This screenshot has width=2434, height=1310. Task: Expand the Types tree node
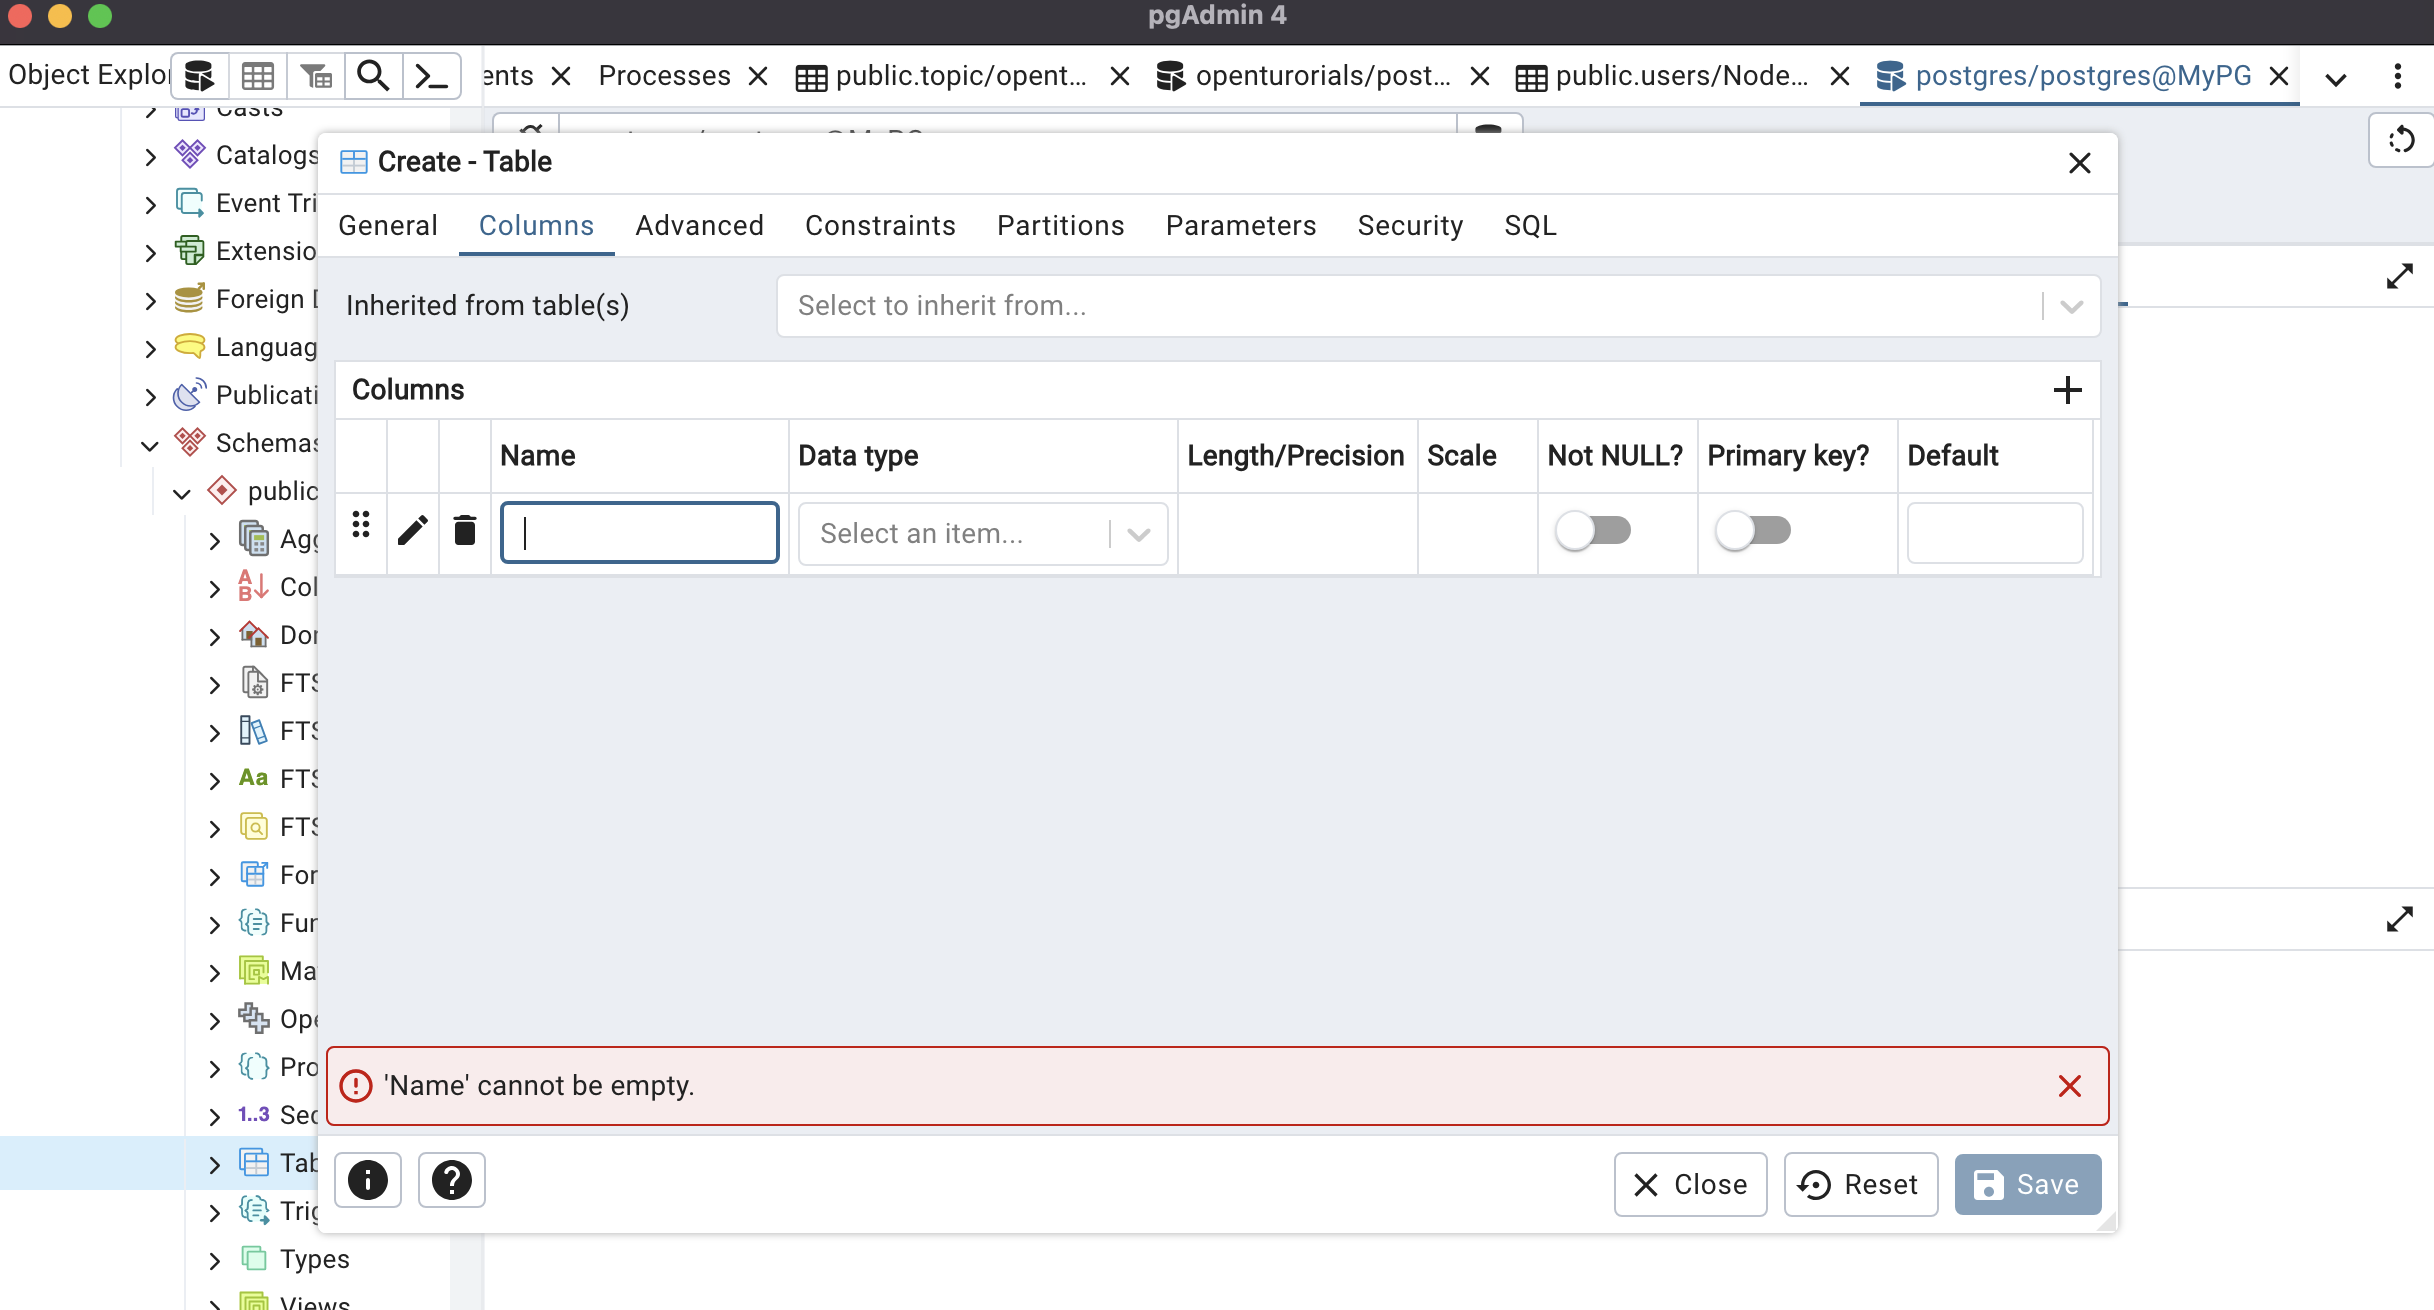tap(214, 1260)
